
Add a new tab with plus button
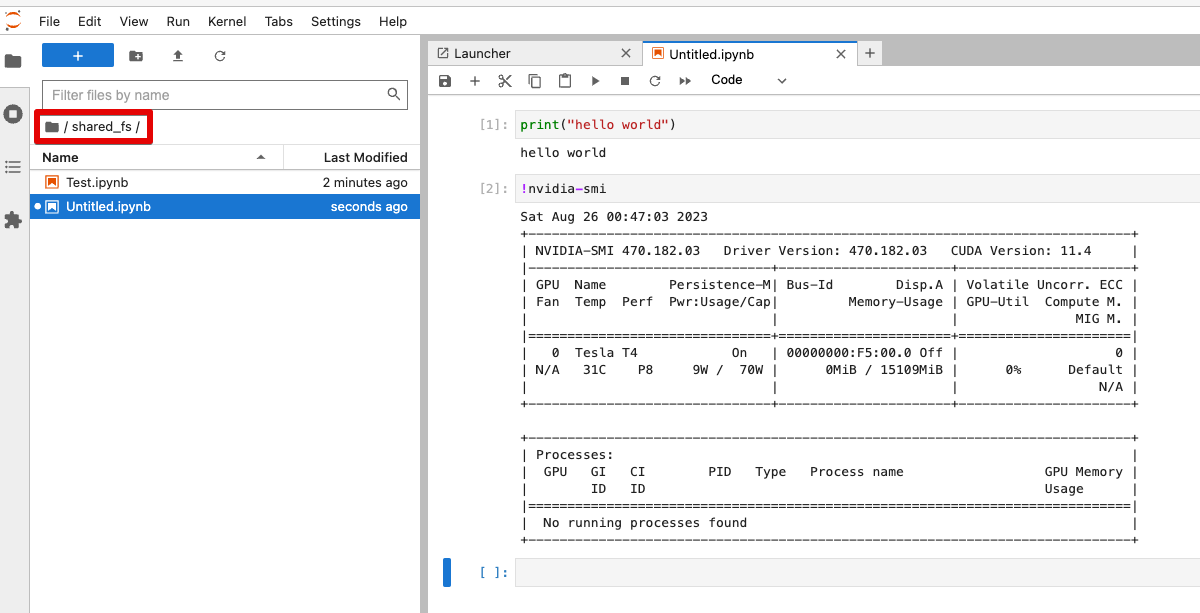870,53
